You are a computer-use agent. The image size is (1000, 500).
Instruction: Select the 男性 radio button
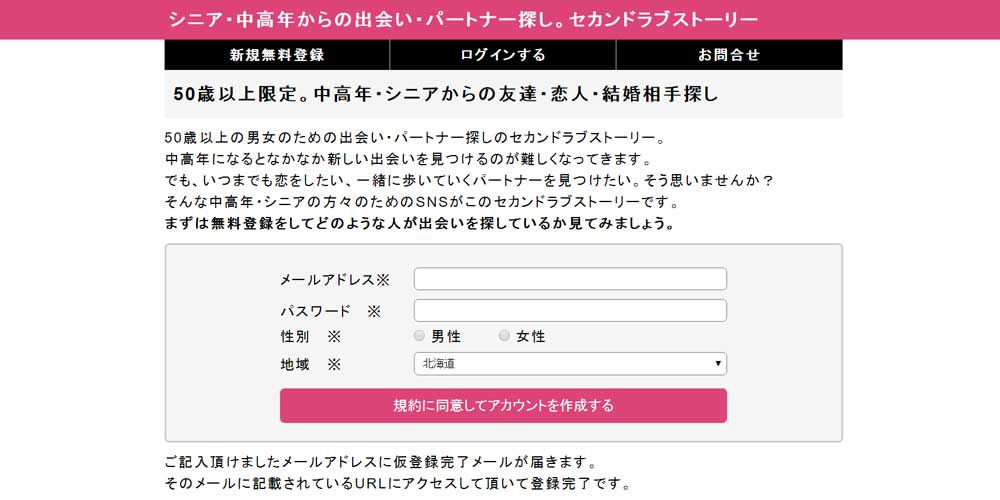420,336
